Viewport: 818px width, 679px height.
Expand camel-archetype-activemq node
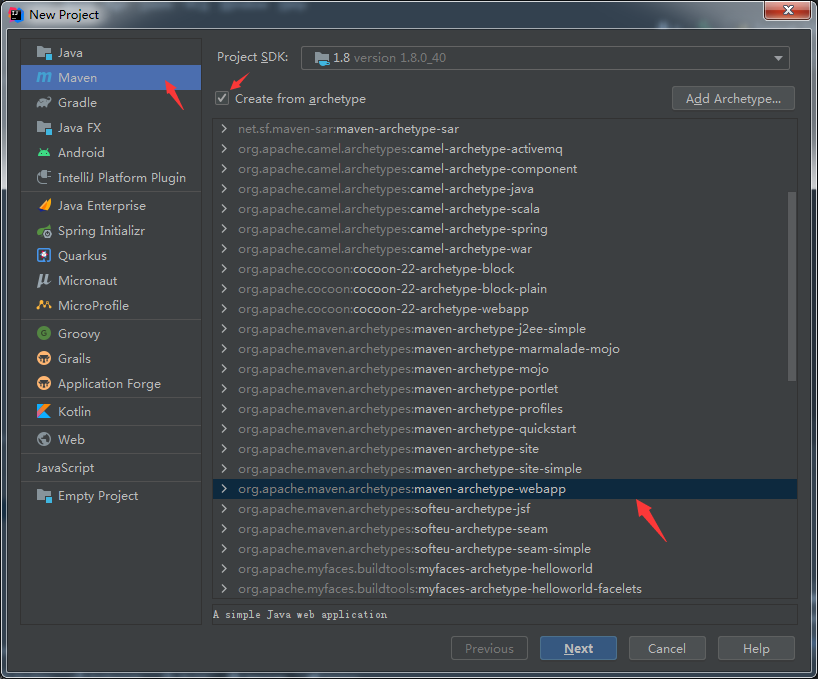(224, 149)
